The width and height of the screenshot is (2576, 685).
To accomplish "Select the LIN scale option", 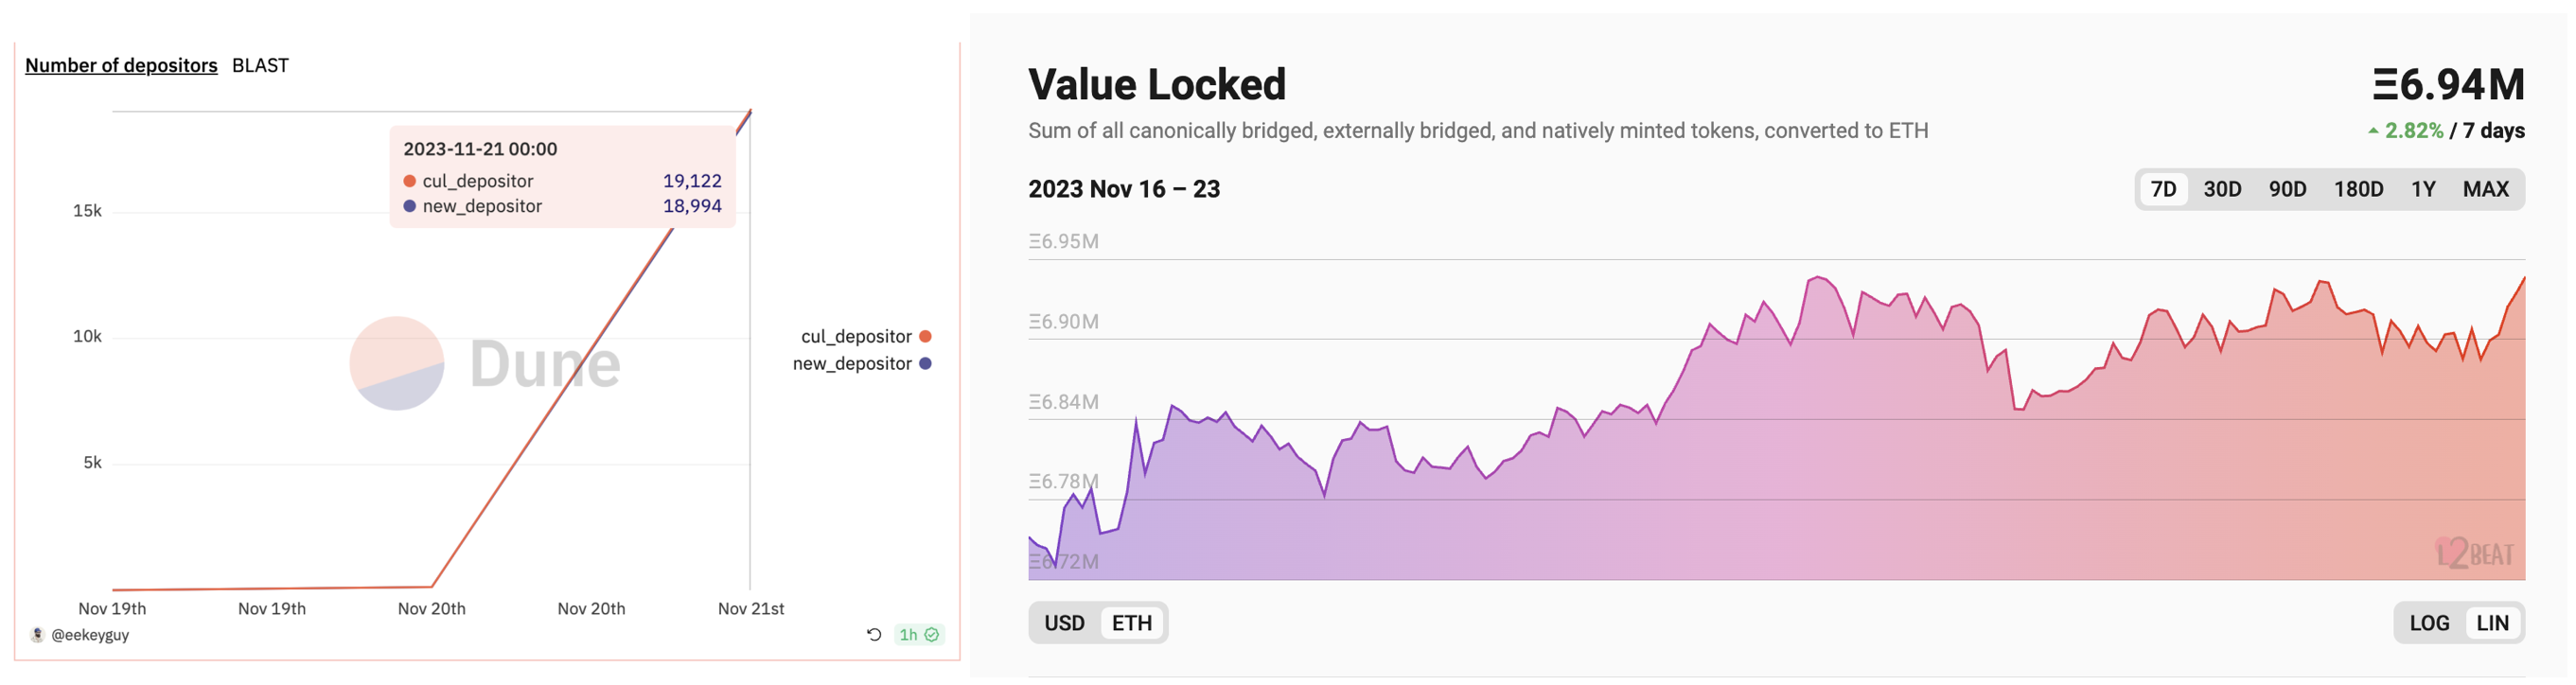I will click(2491, 623).
